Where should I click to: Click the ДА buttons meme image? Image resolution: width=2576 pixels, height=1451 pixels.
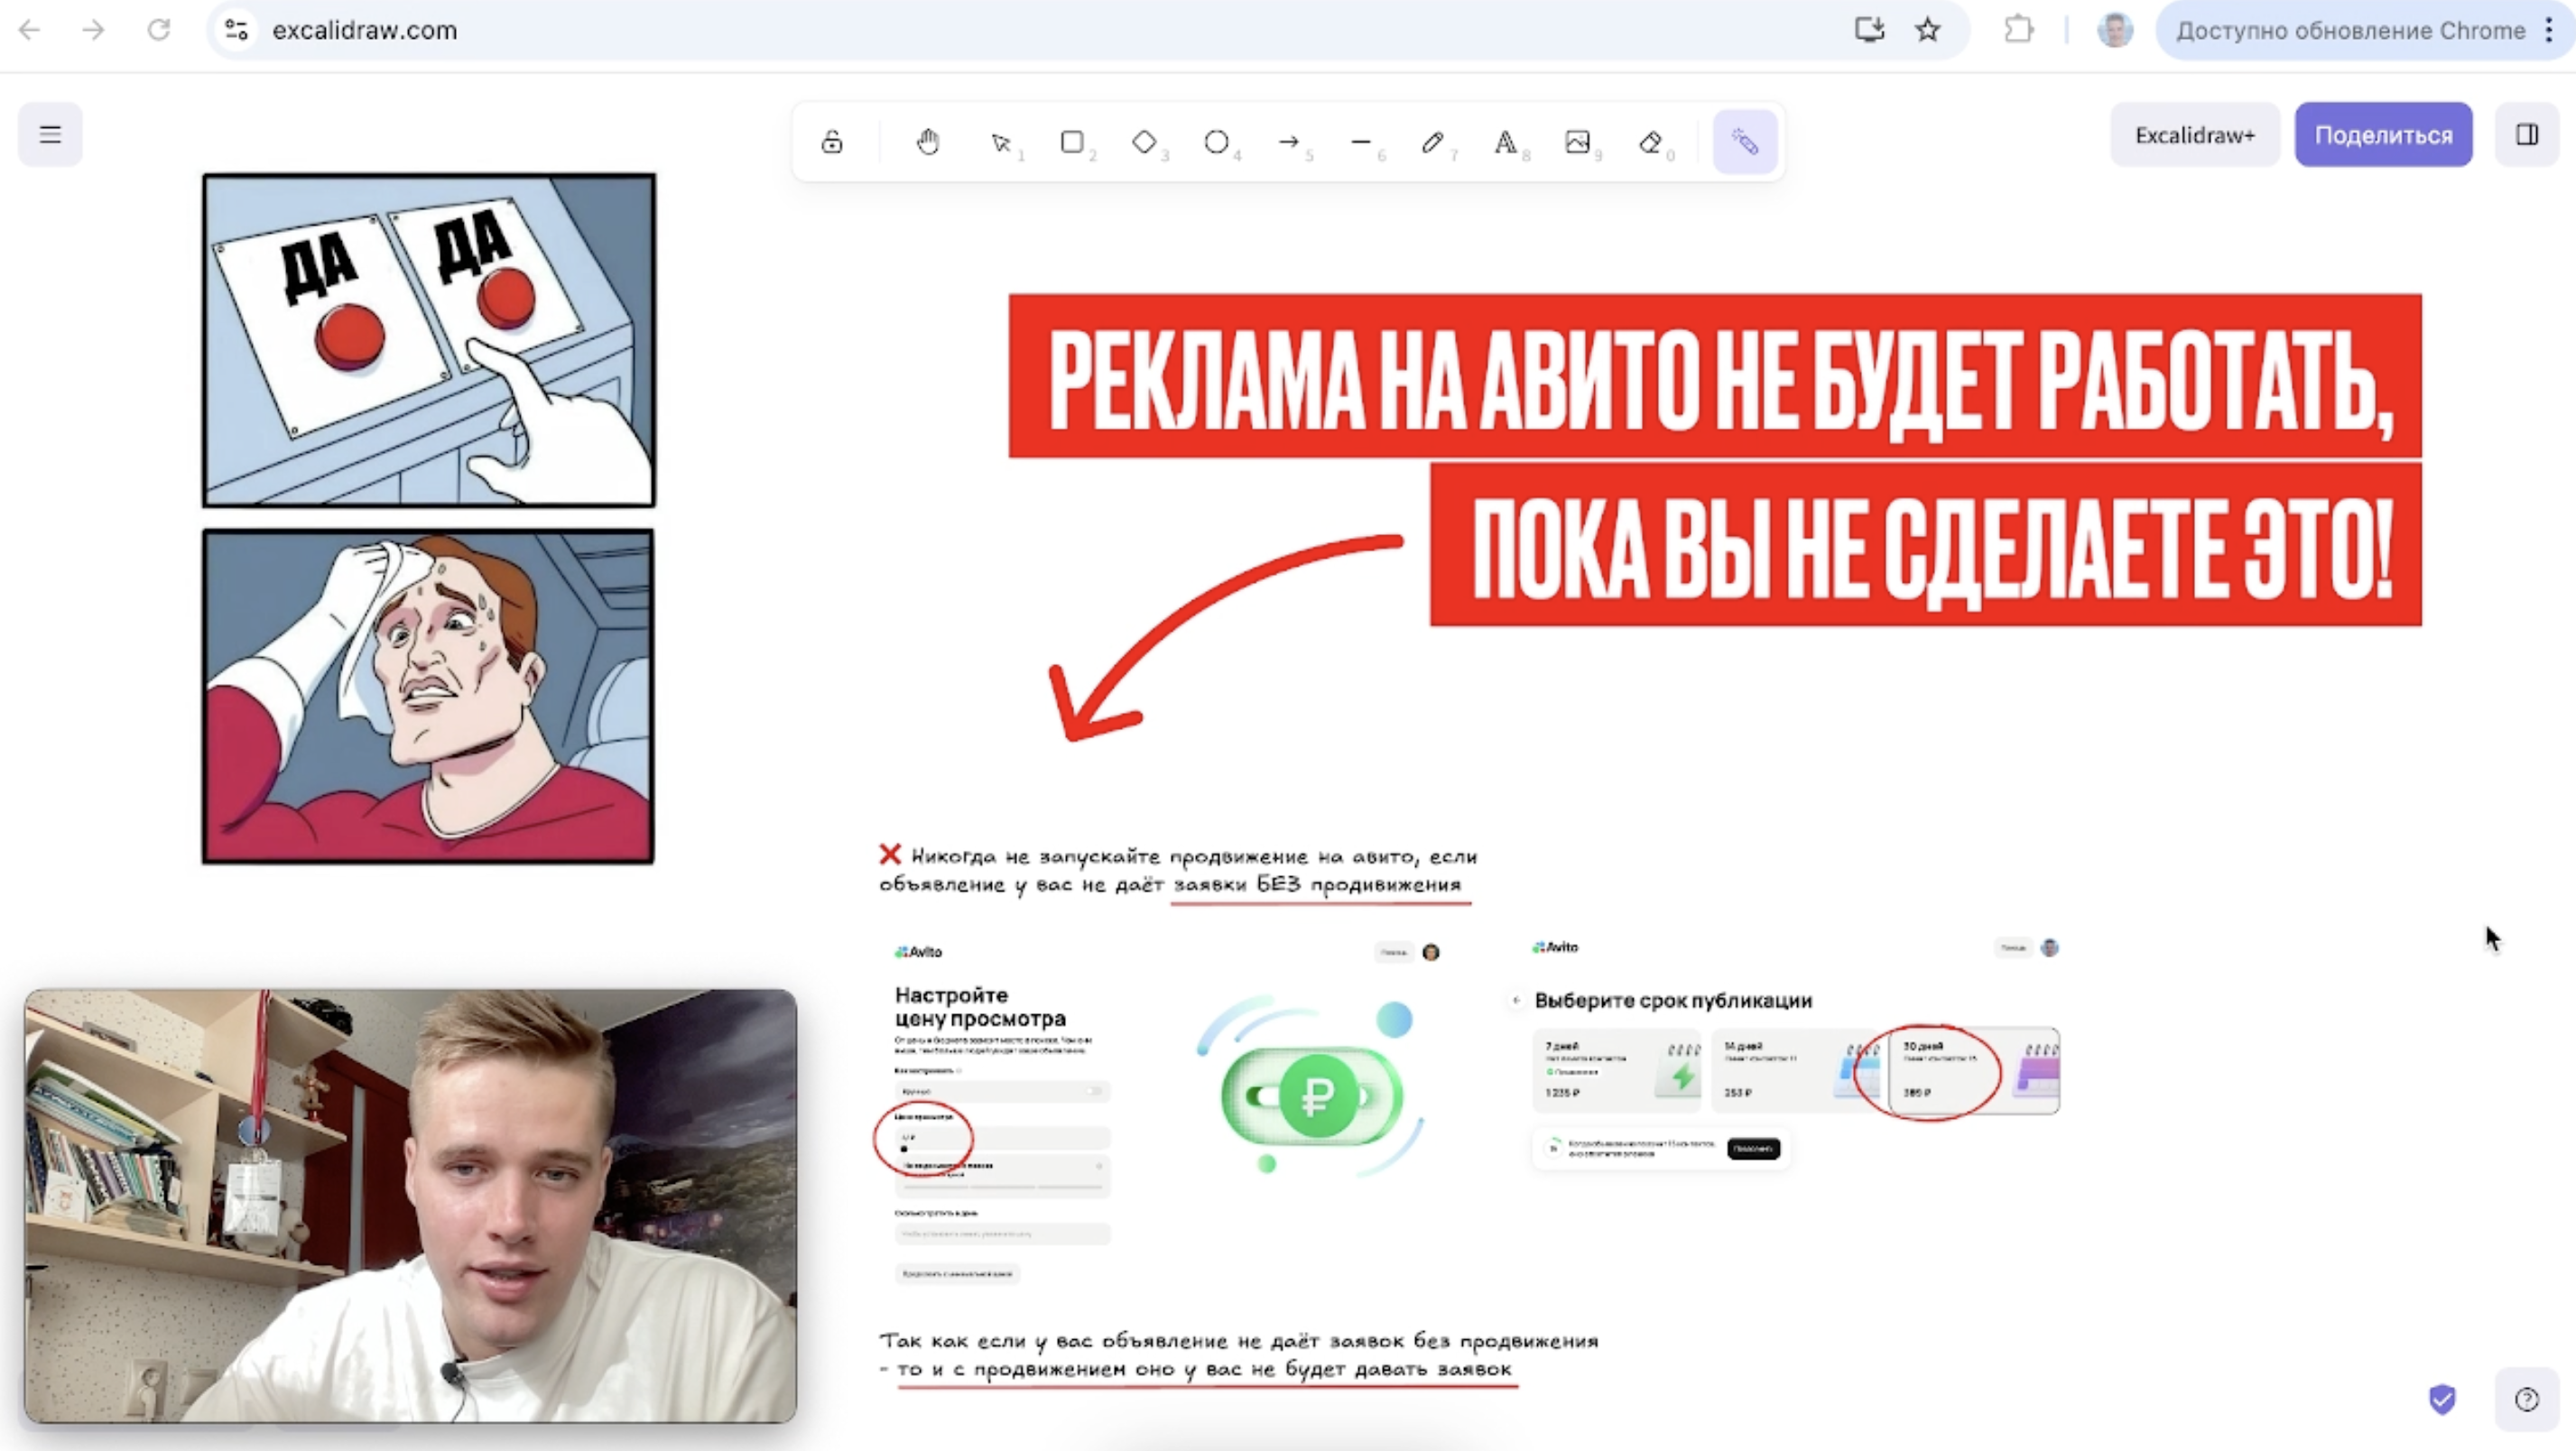429,340
